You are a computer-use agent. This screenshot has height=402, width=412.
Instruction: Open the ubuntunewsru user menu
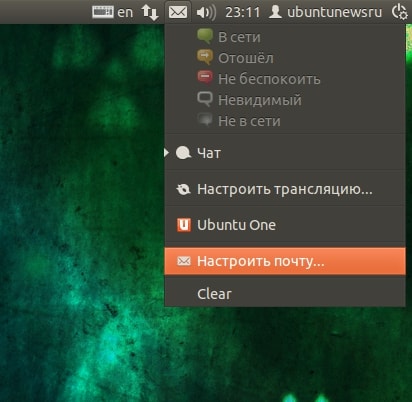coord(334,12)
